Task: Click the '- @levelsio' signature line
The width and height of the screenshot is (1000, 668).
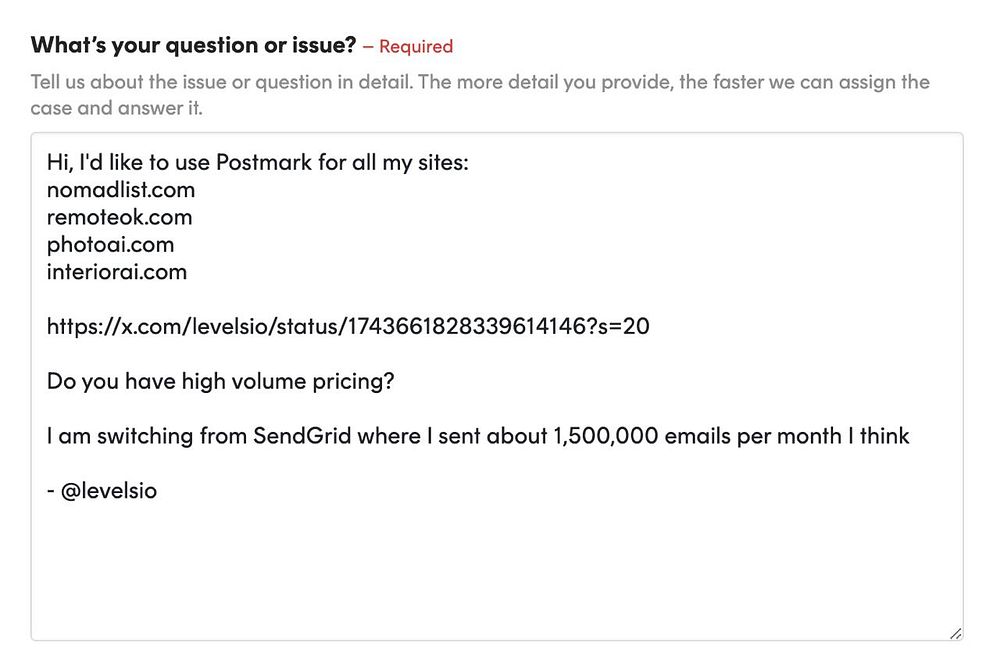Action: [101, 491]
